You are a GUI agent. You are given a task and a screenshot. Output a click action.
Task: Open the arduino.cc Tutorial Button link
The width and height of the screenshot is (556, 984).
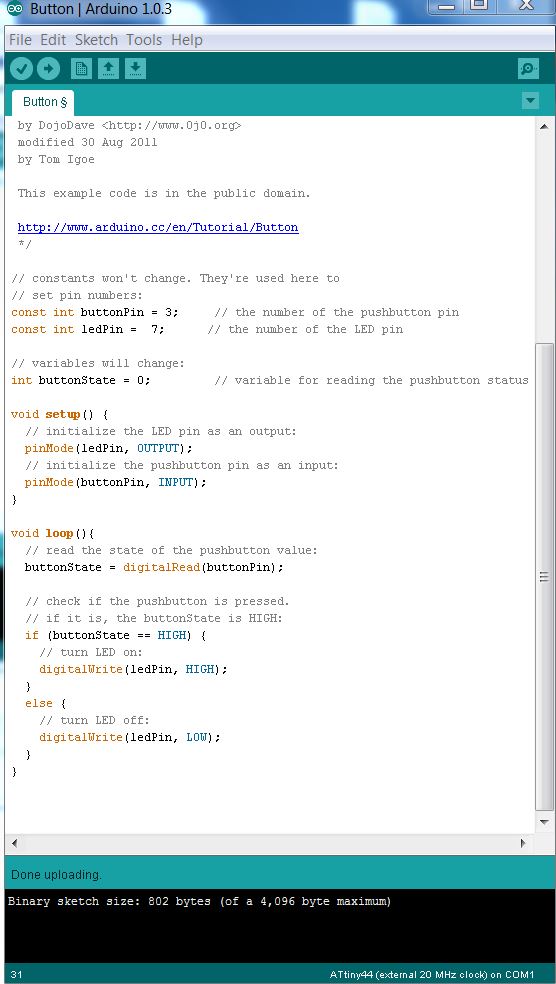(158, 228)
